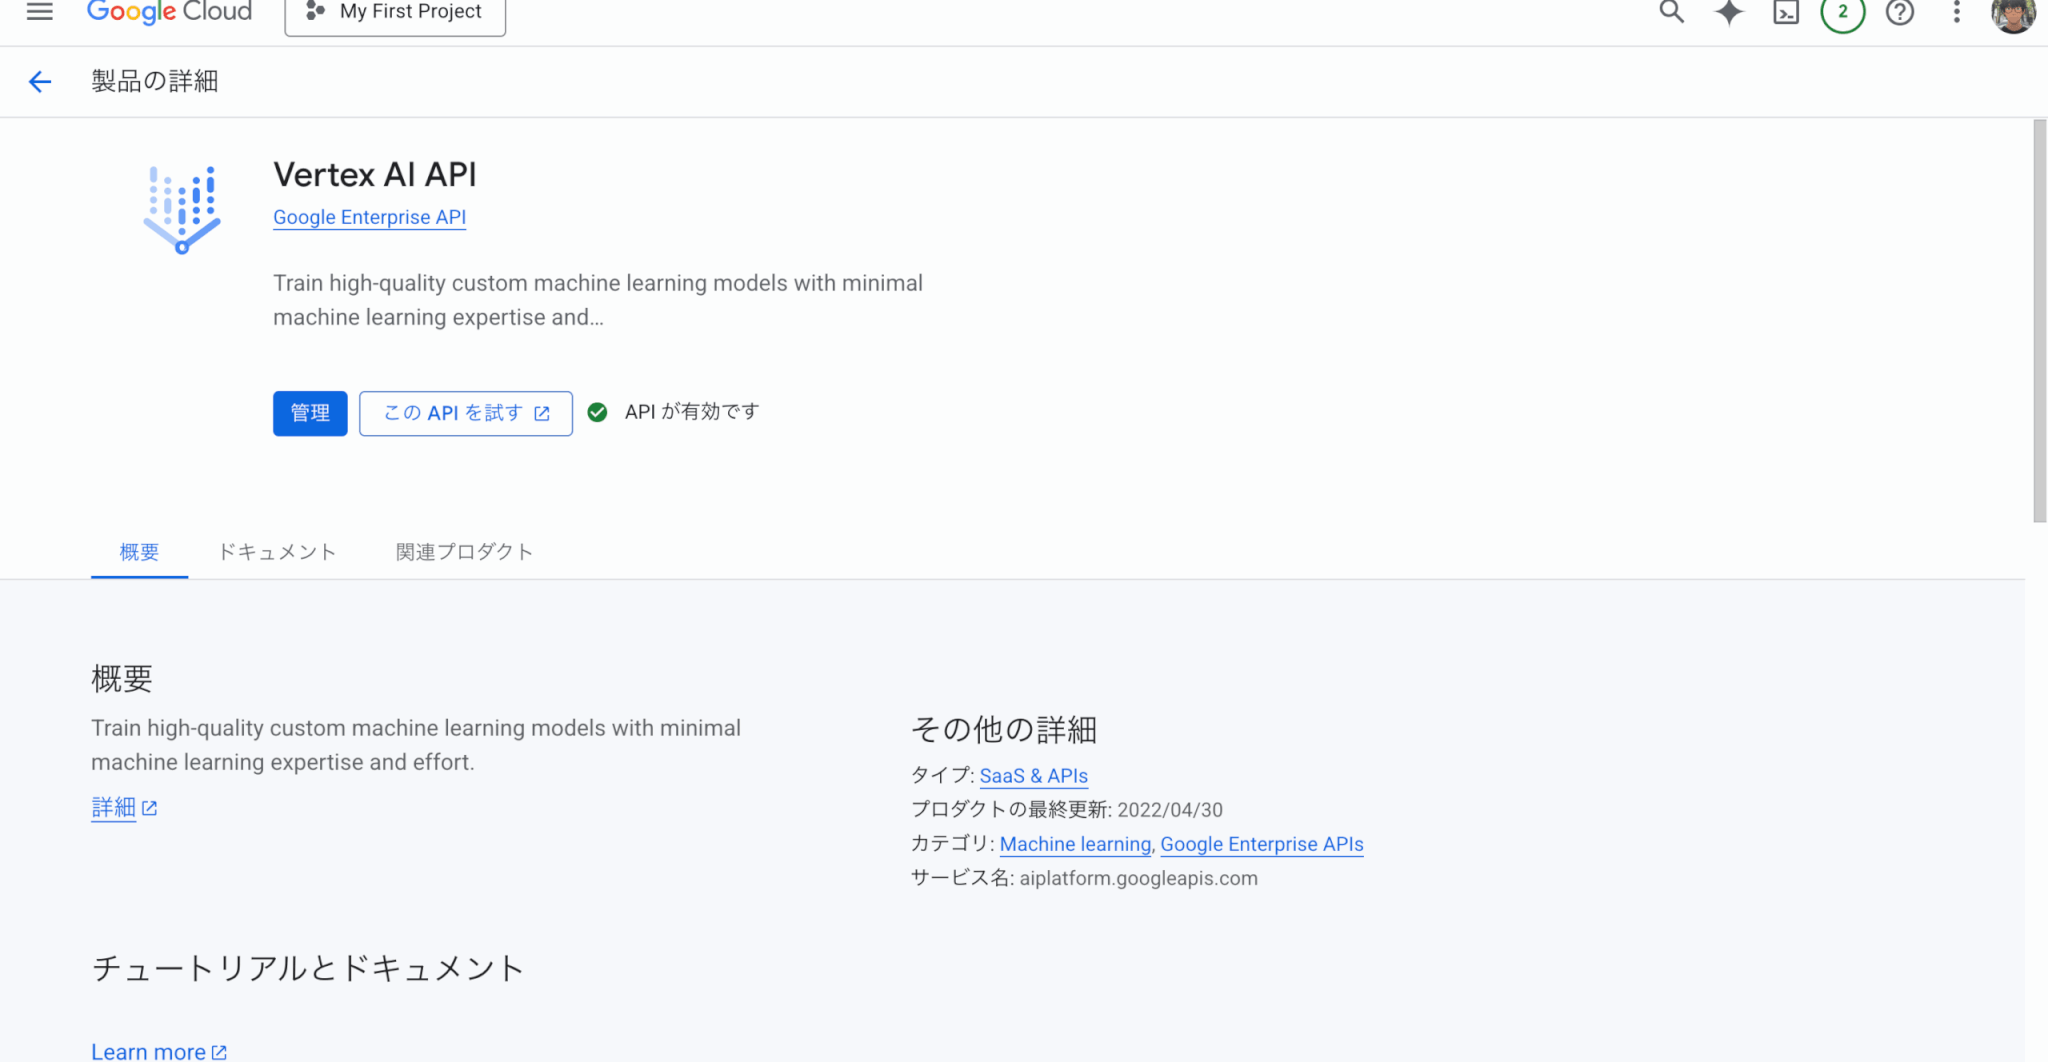Open the Google Enterprise API link
The width and height of the screenshot is (2048, 1062).
click(x=369, y=217)
